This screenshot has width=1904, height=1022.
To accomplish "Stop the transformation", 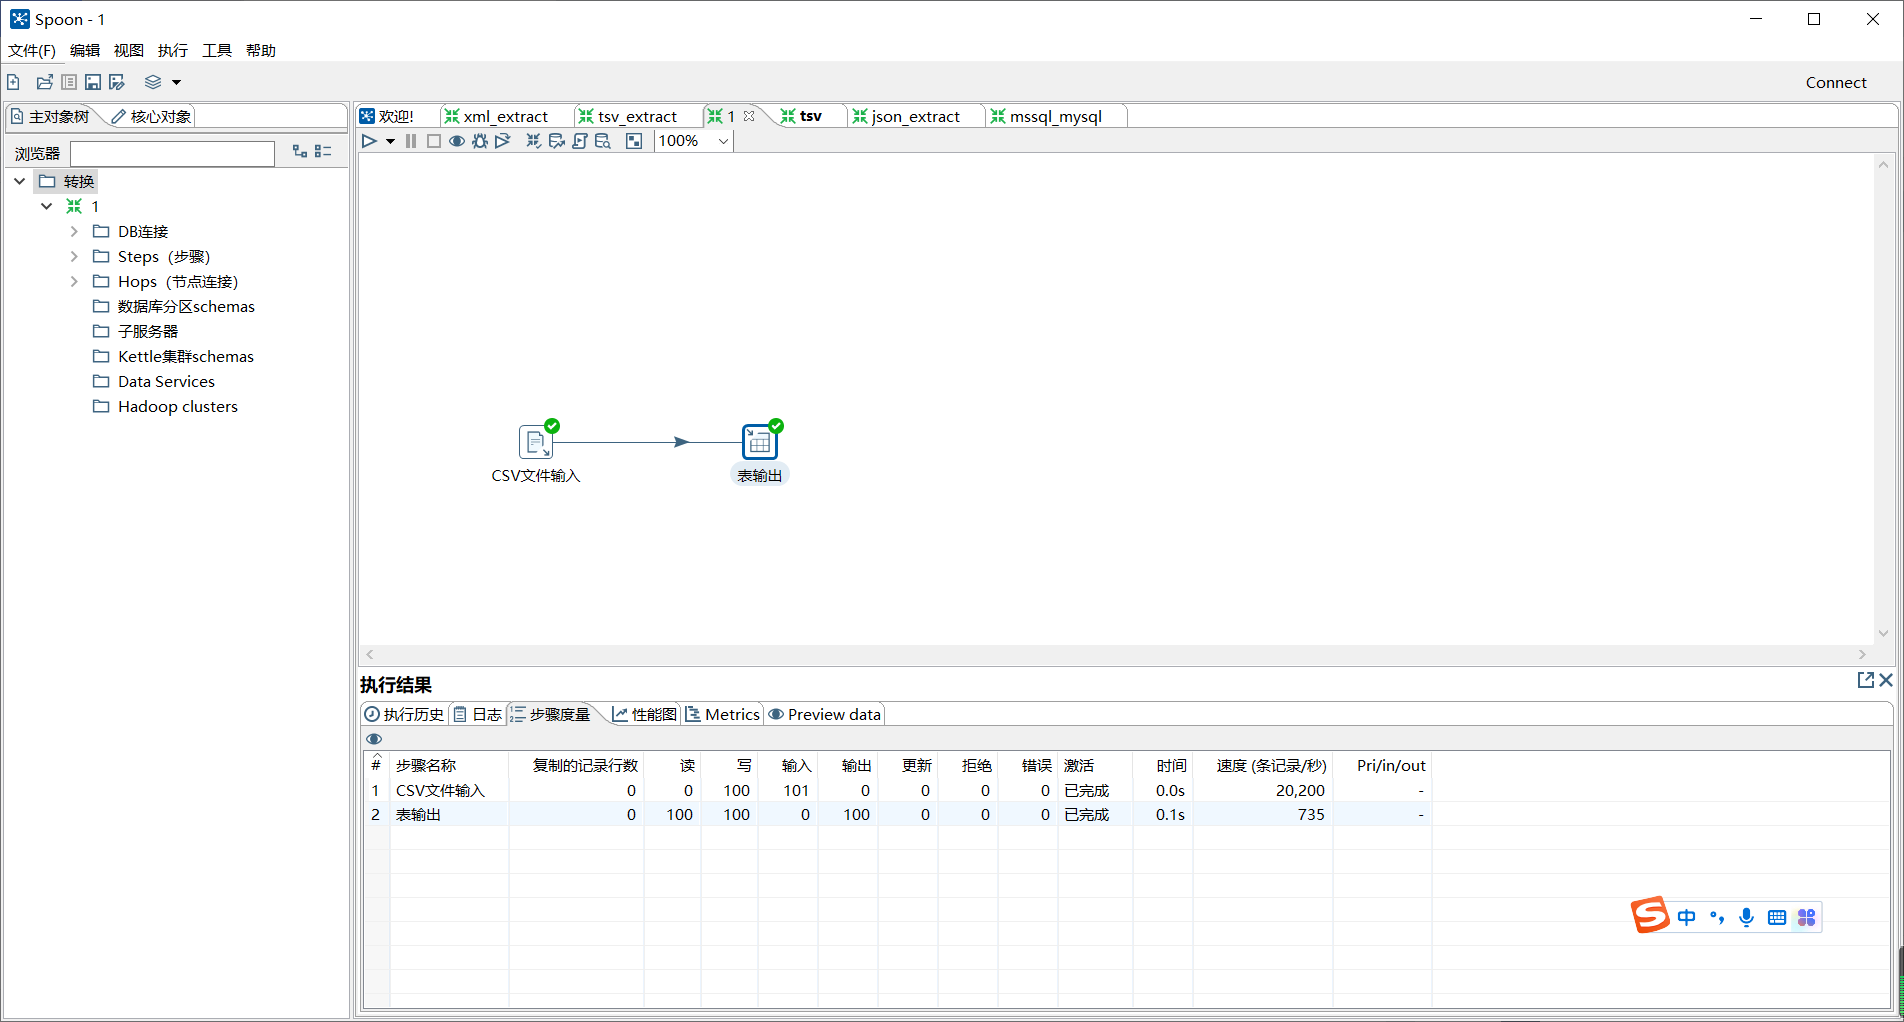I will pyautogui.click(x=434, y=141).
